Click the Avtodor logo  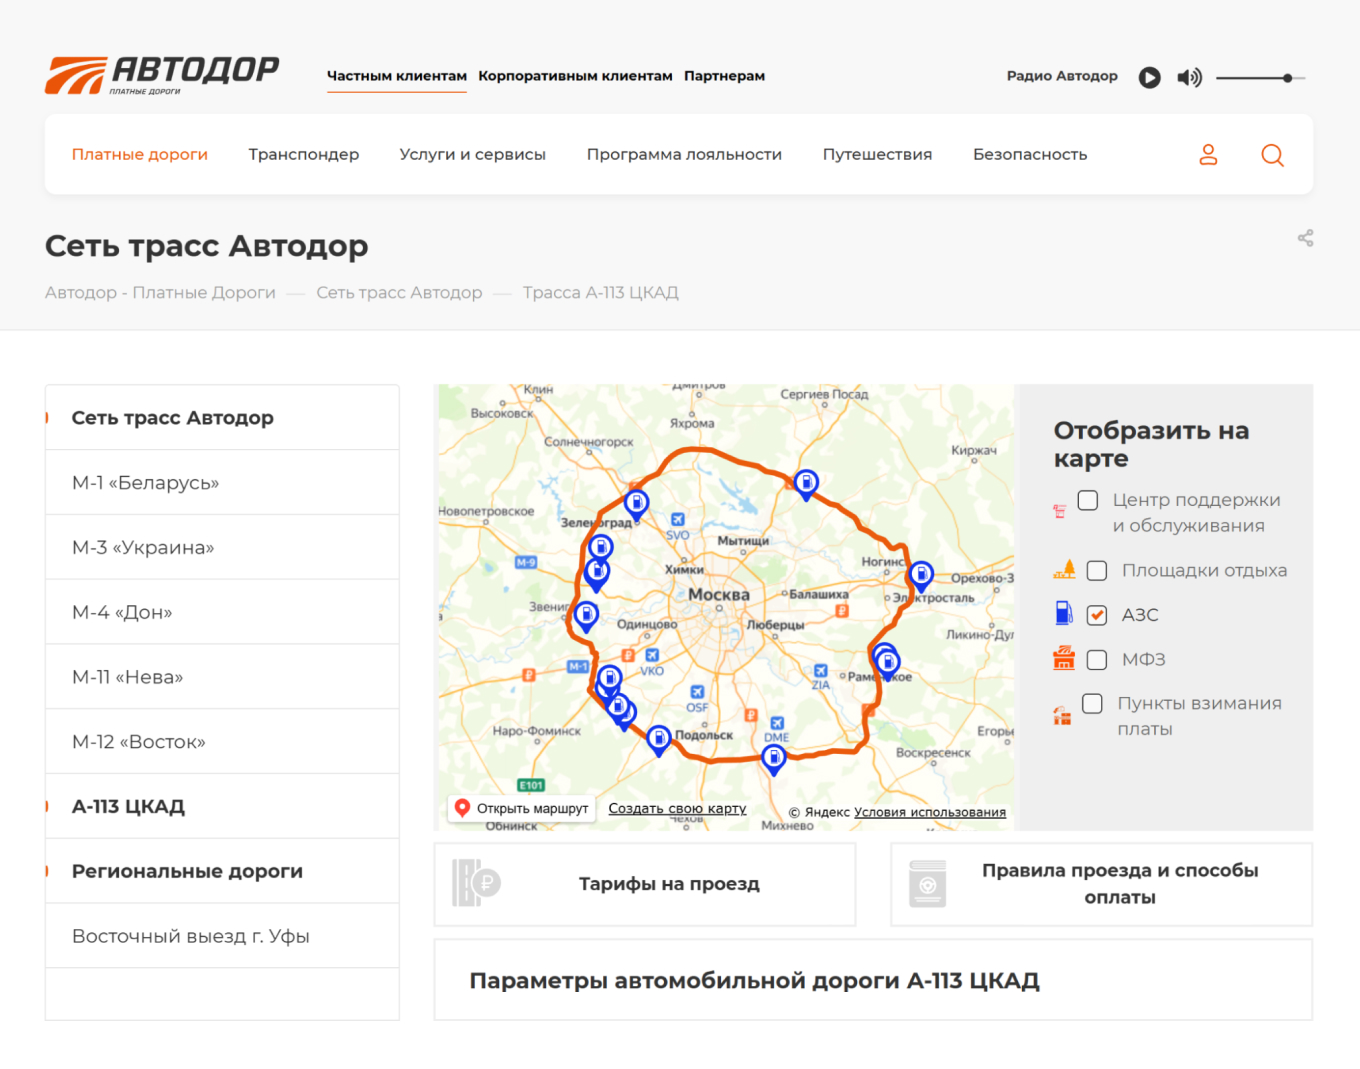162,75
